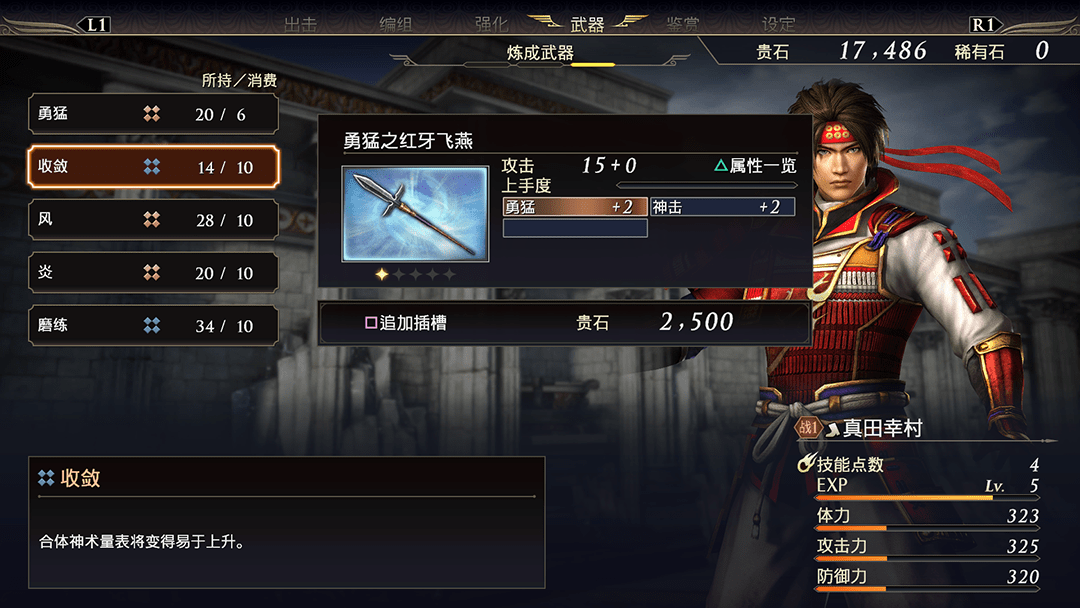The image size is (1080, 608).
Task: Click the gold star weapon rarity indicator
Action: pyautogui.click(x=382, y=274)
